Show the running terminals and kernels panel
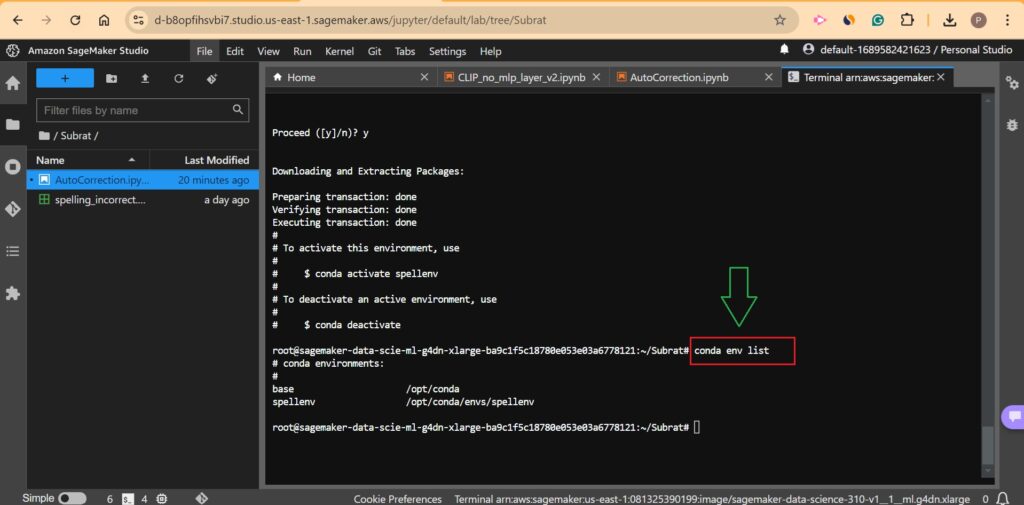The width and height of the screenshot is (1024, 505). pyautogui.click(x=13, y=167)
